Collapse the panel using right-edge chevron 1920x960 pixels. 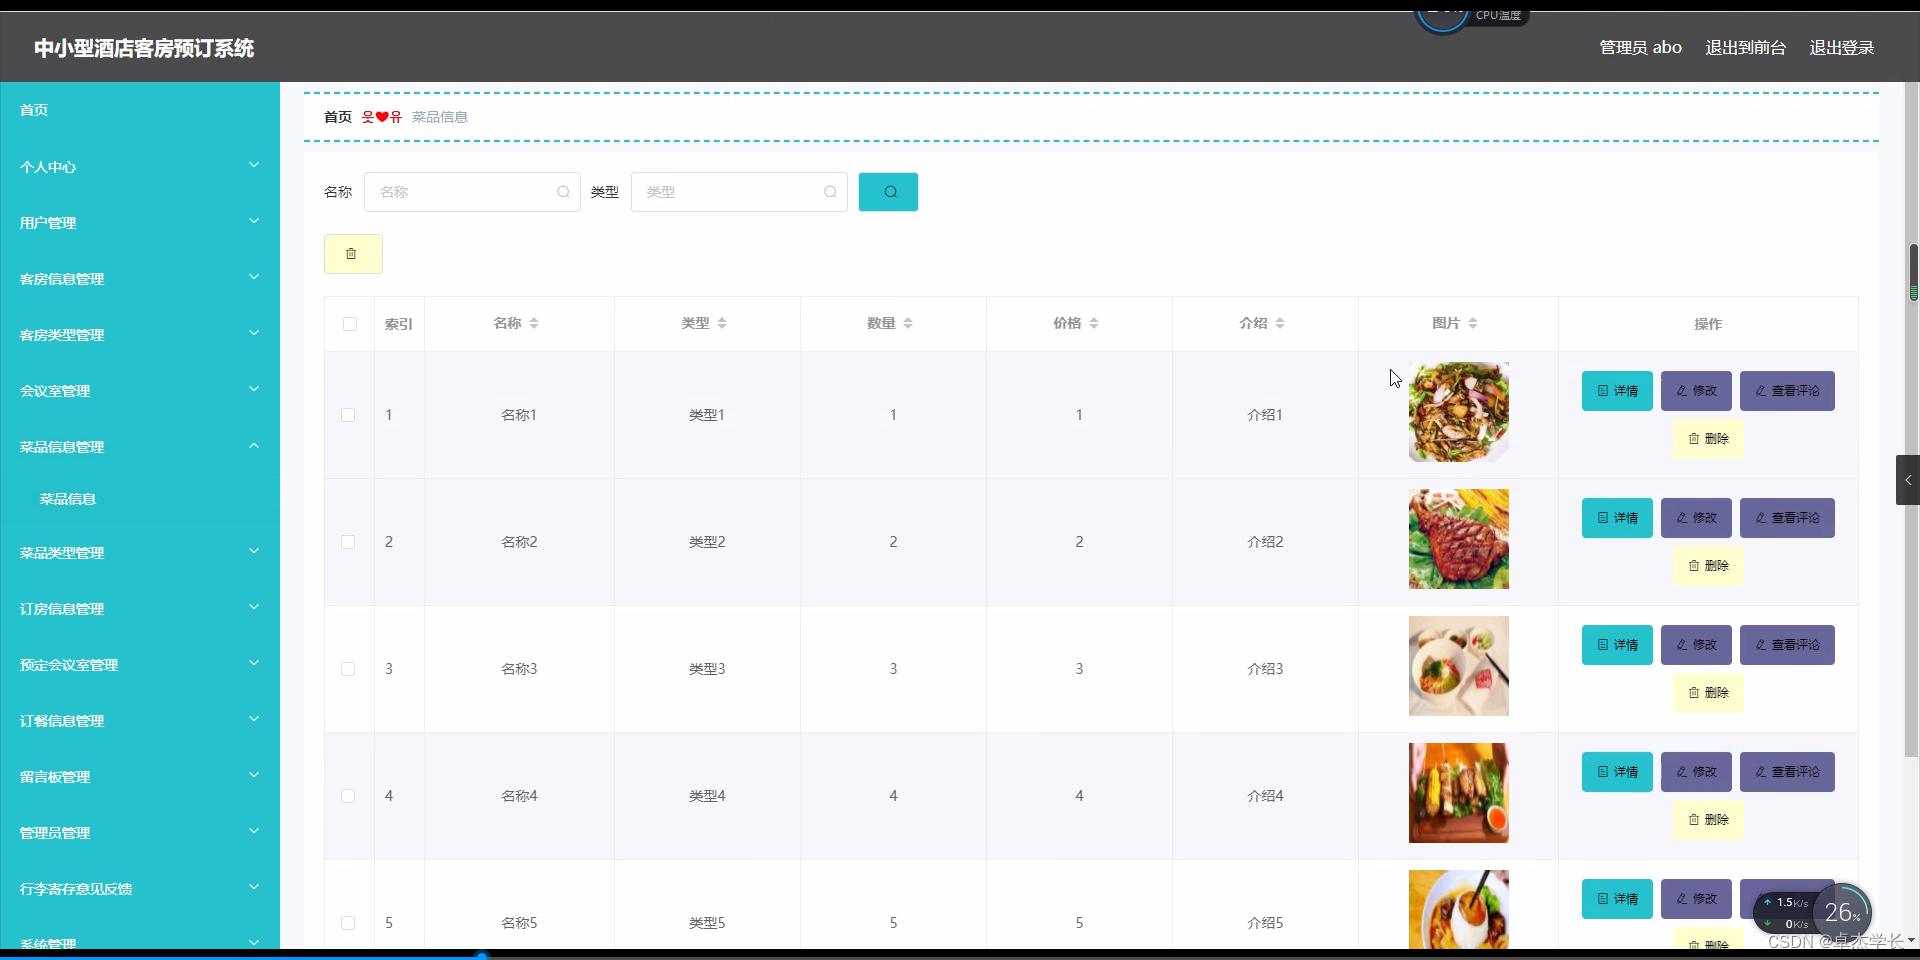click(x=1908, y=480)
